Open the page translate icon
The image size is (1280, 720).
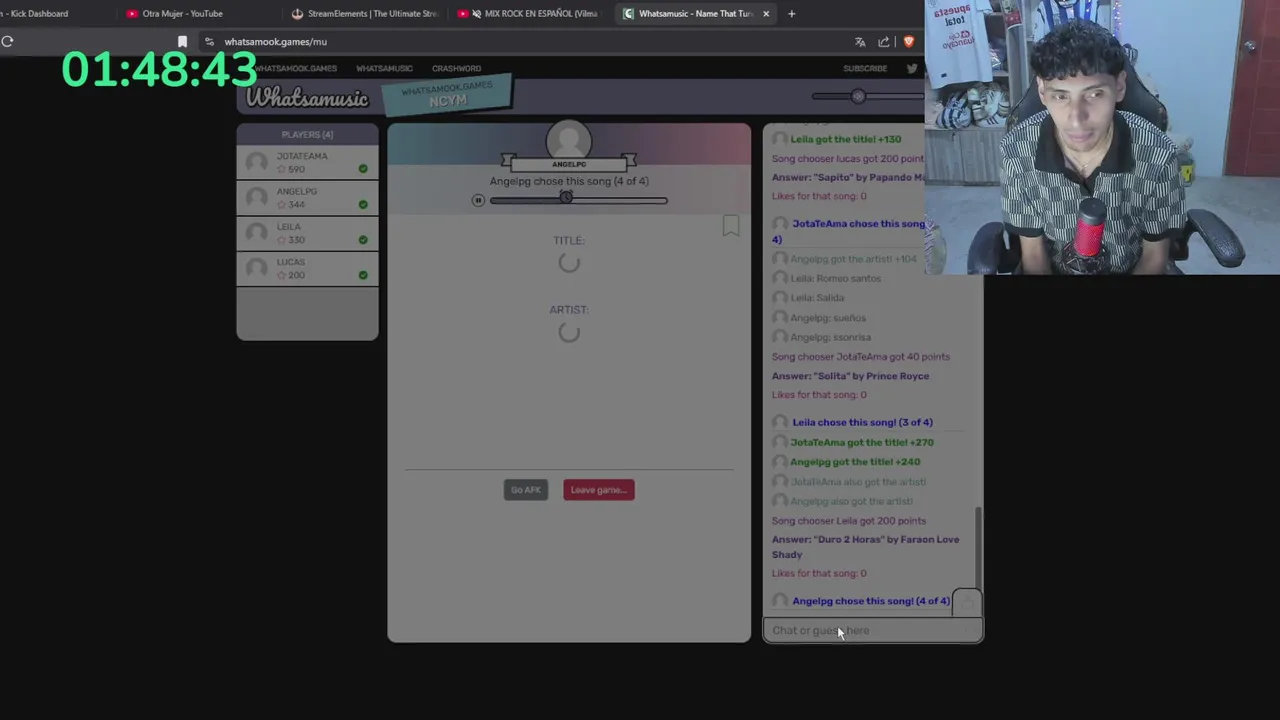[x=860, y=42]
